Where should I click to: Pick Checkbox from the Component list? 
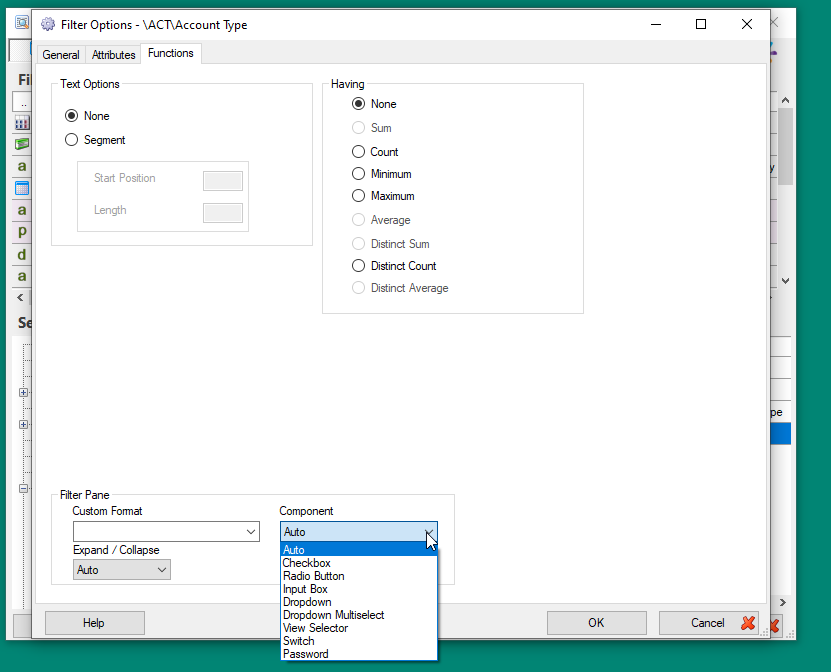tap(359, 563)
